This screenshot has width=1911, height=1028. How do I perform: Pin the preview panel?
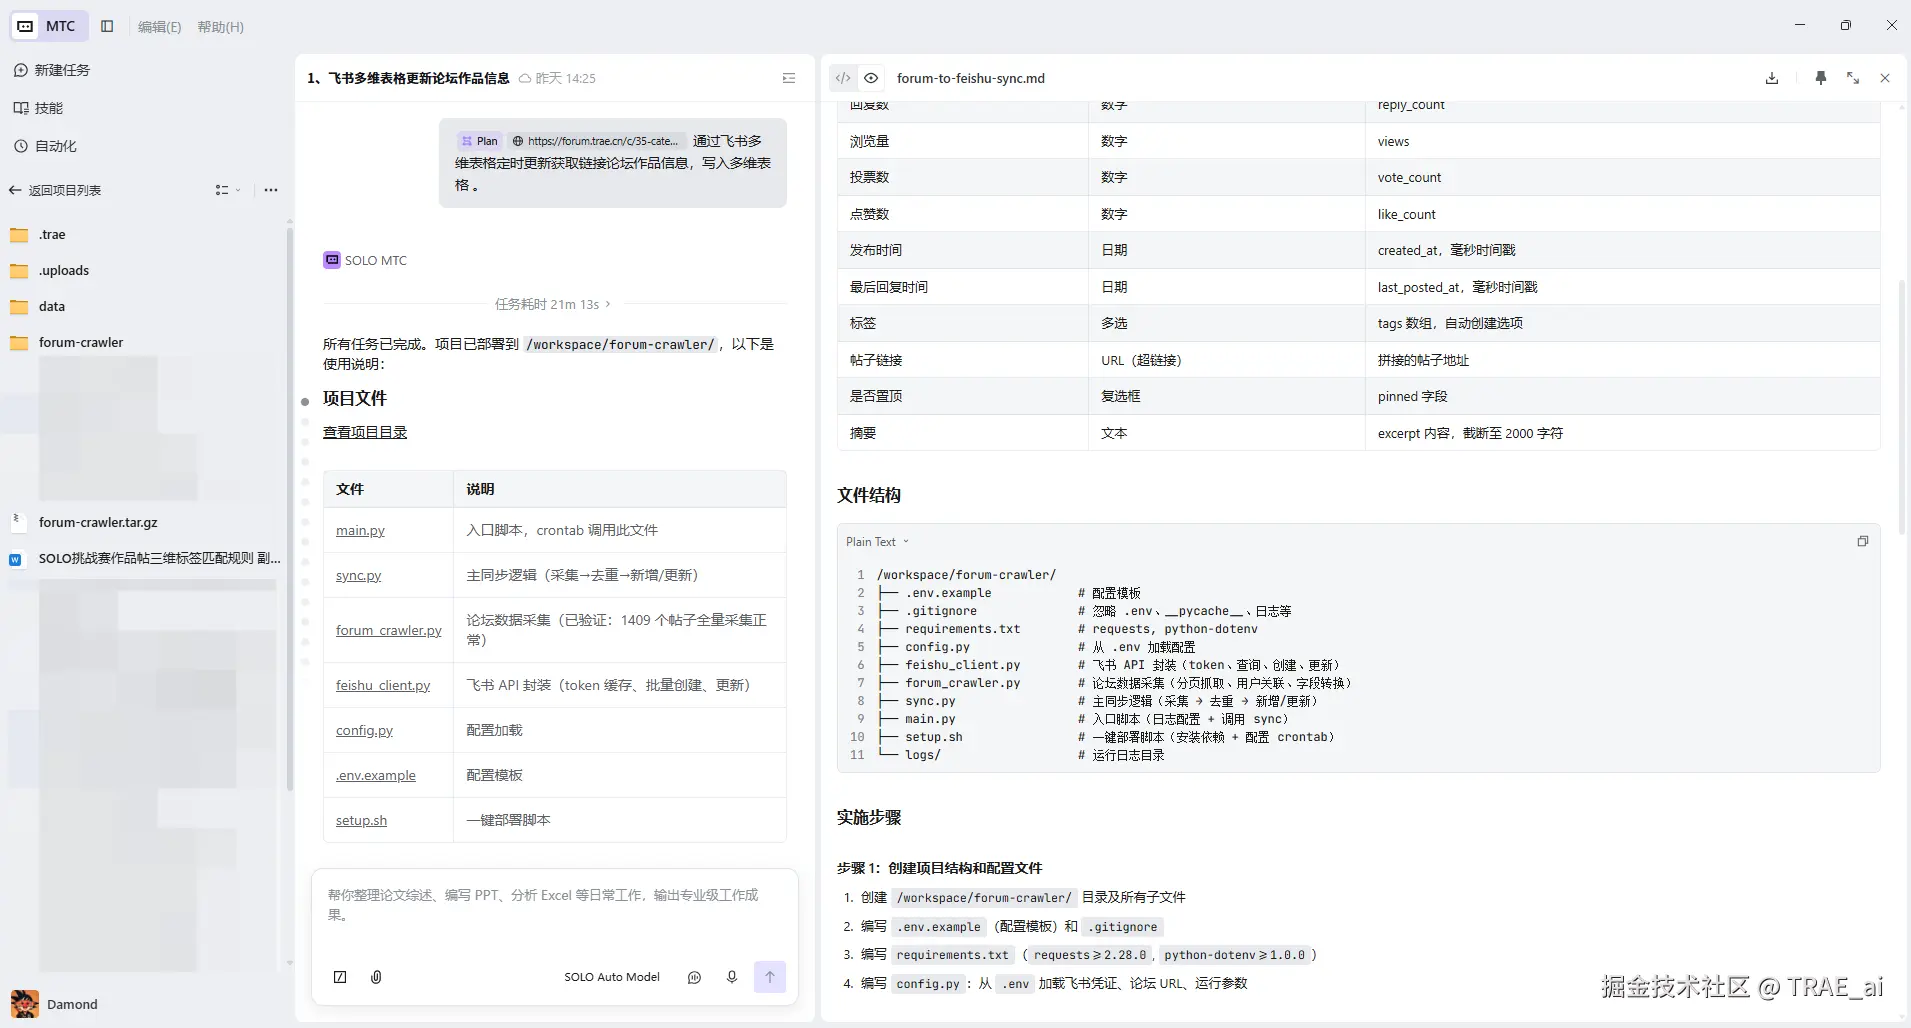[1821, 78]
